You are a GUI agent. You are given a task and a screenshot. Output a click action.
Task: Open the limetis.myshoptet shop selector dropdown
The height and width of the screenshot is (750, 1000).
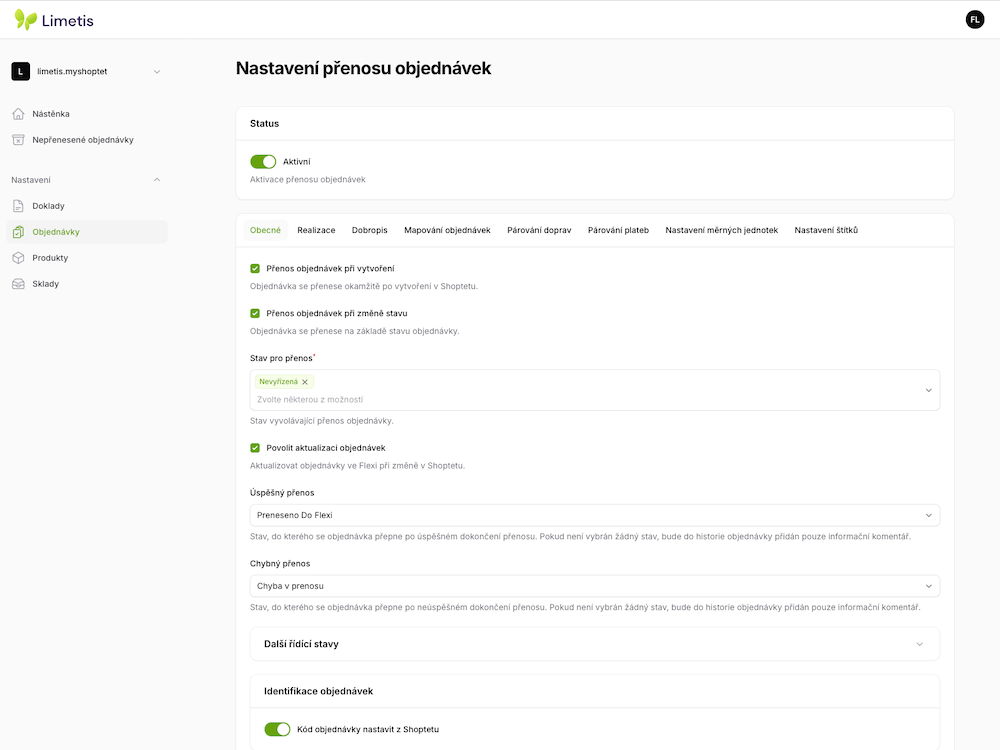86,71
